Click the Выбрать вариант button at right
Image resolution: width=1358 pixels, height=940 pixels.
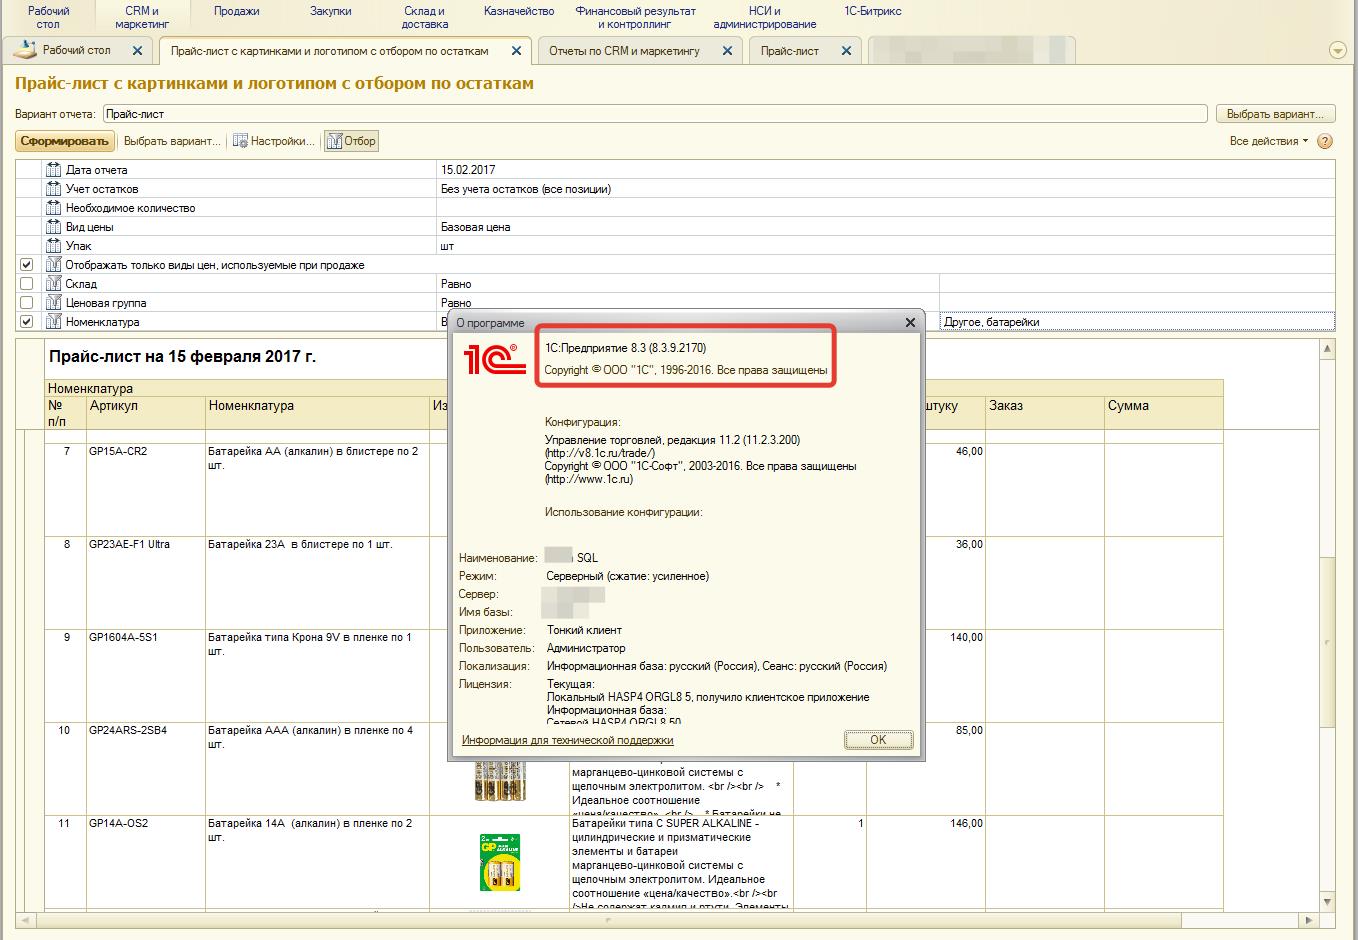[x=1274, y=114]
